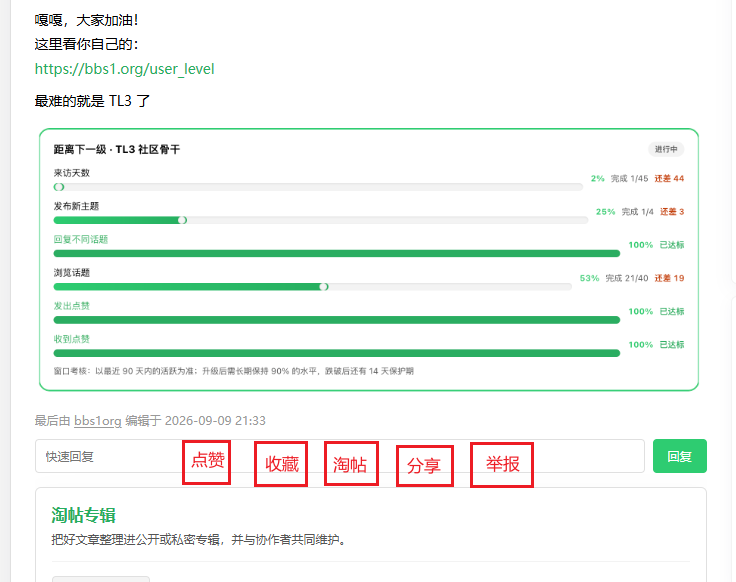This screenshot has width=736, height=582.
Task: Click the 25% percentage value
Action: click(x=606, y=212)
